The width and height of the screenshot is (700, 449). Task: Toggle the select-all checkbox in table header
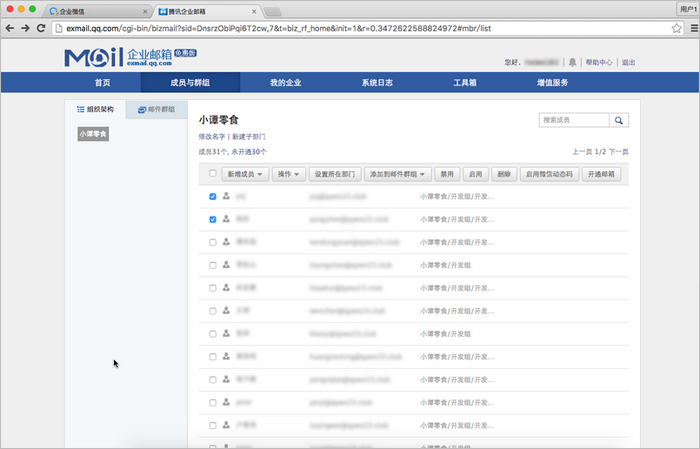pyautogui.click(x=212, y=174)
